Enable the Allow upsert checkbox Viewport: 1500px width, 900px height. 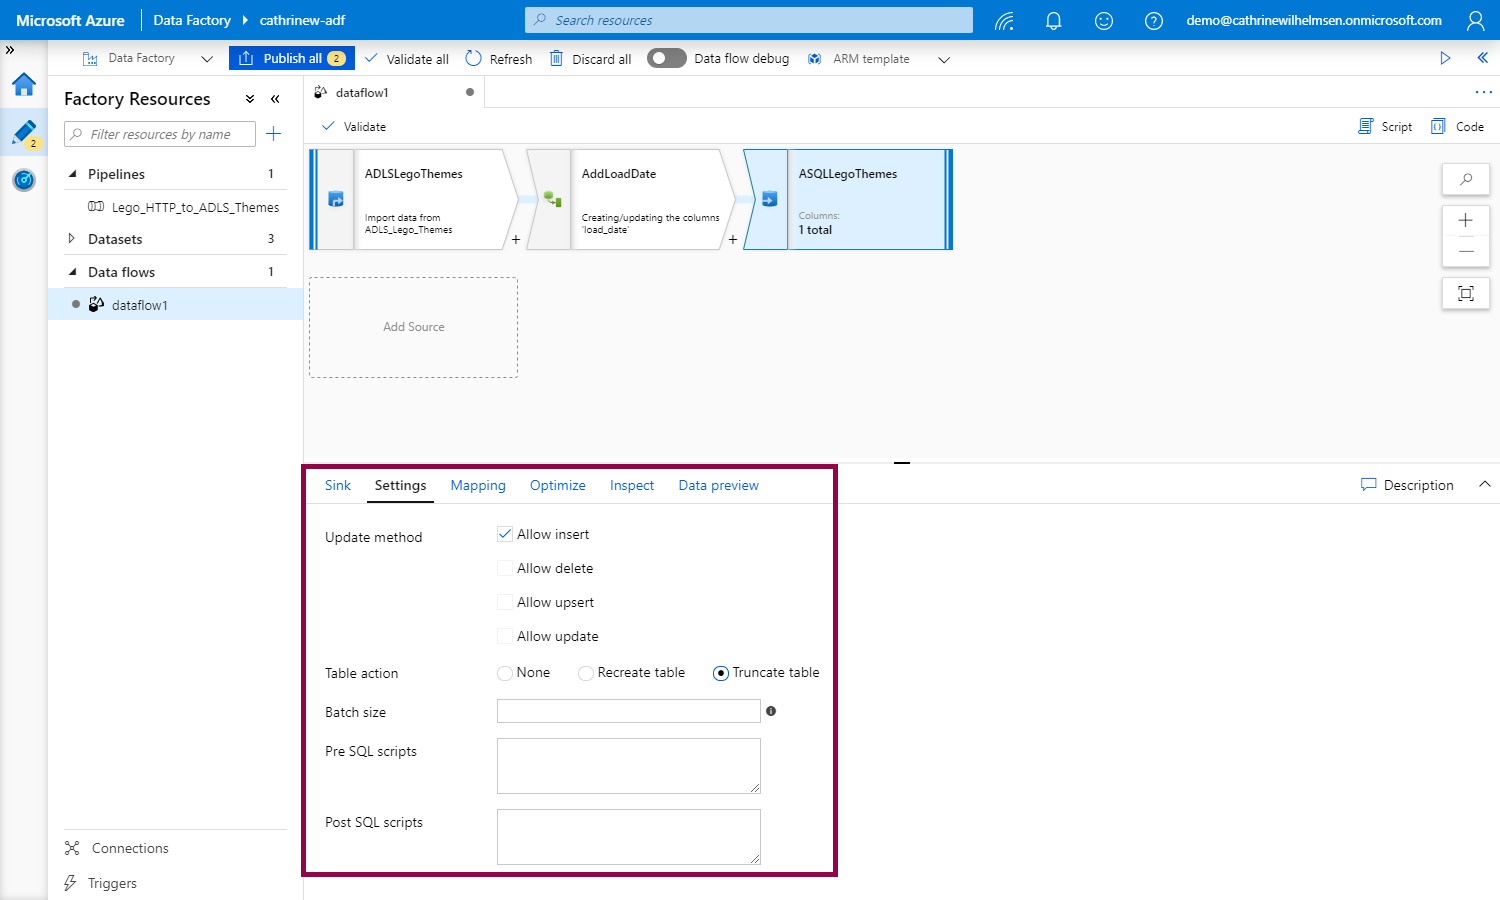click(x=505, y=602)
